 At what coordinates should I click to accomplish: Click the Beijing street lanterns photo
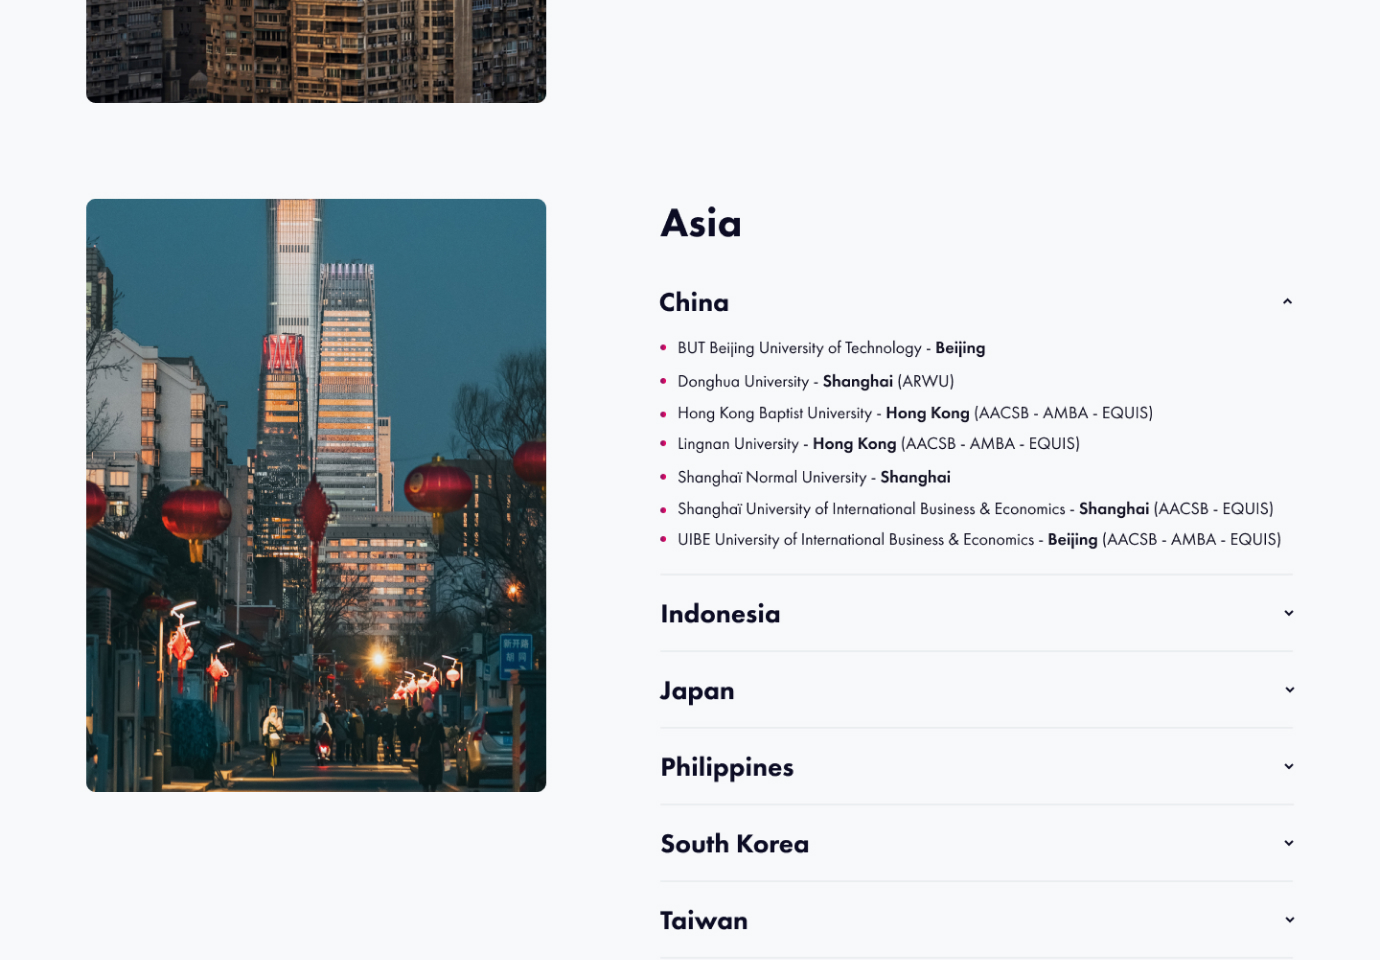(x=316, y=495)
